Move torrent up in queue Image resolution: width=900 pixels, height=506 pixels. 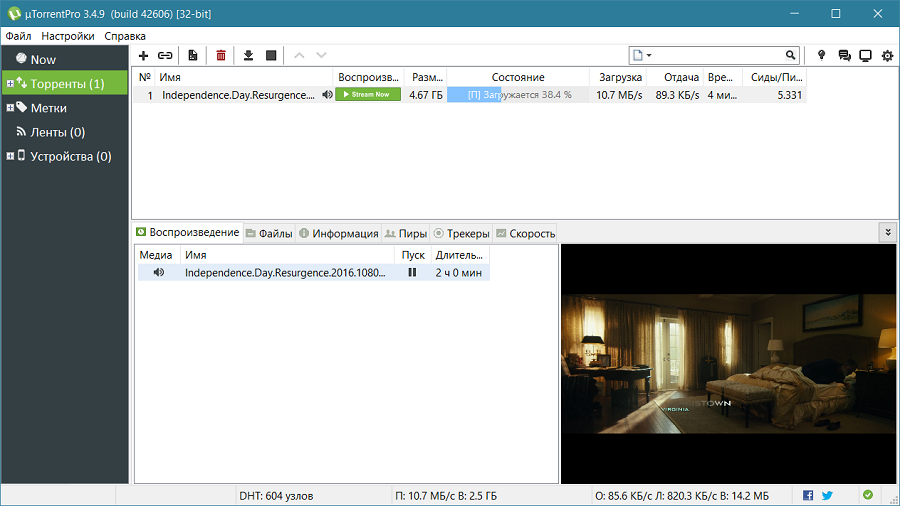point(299,56)
